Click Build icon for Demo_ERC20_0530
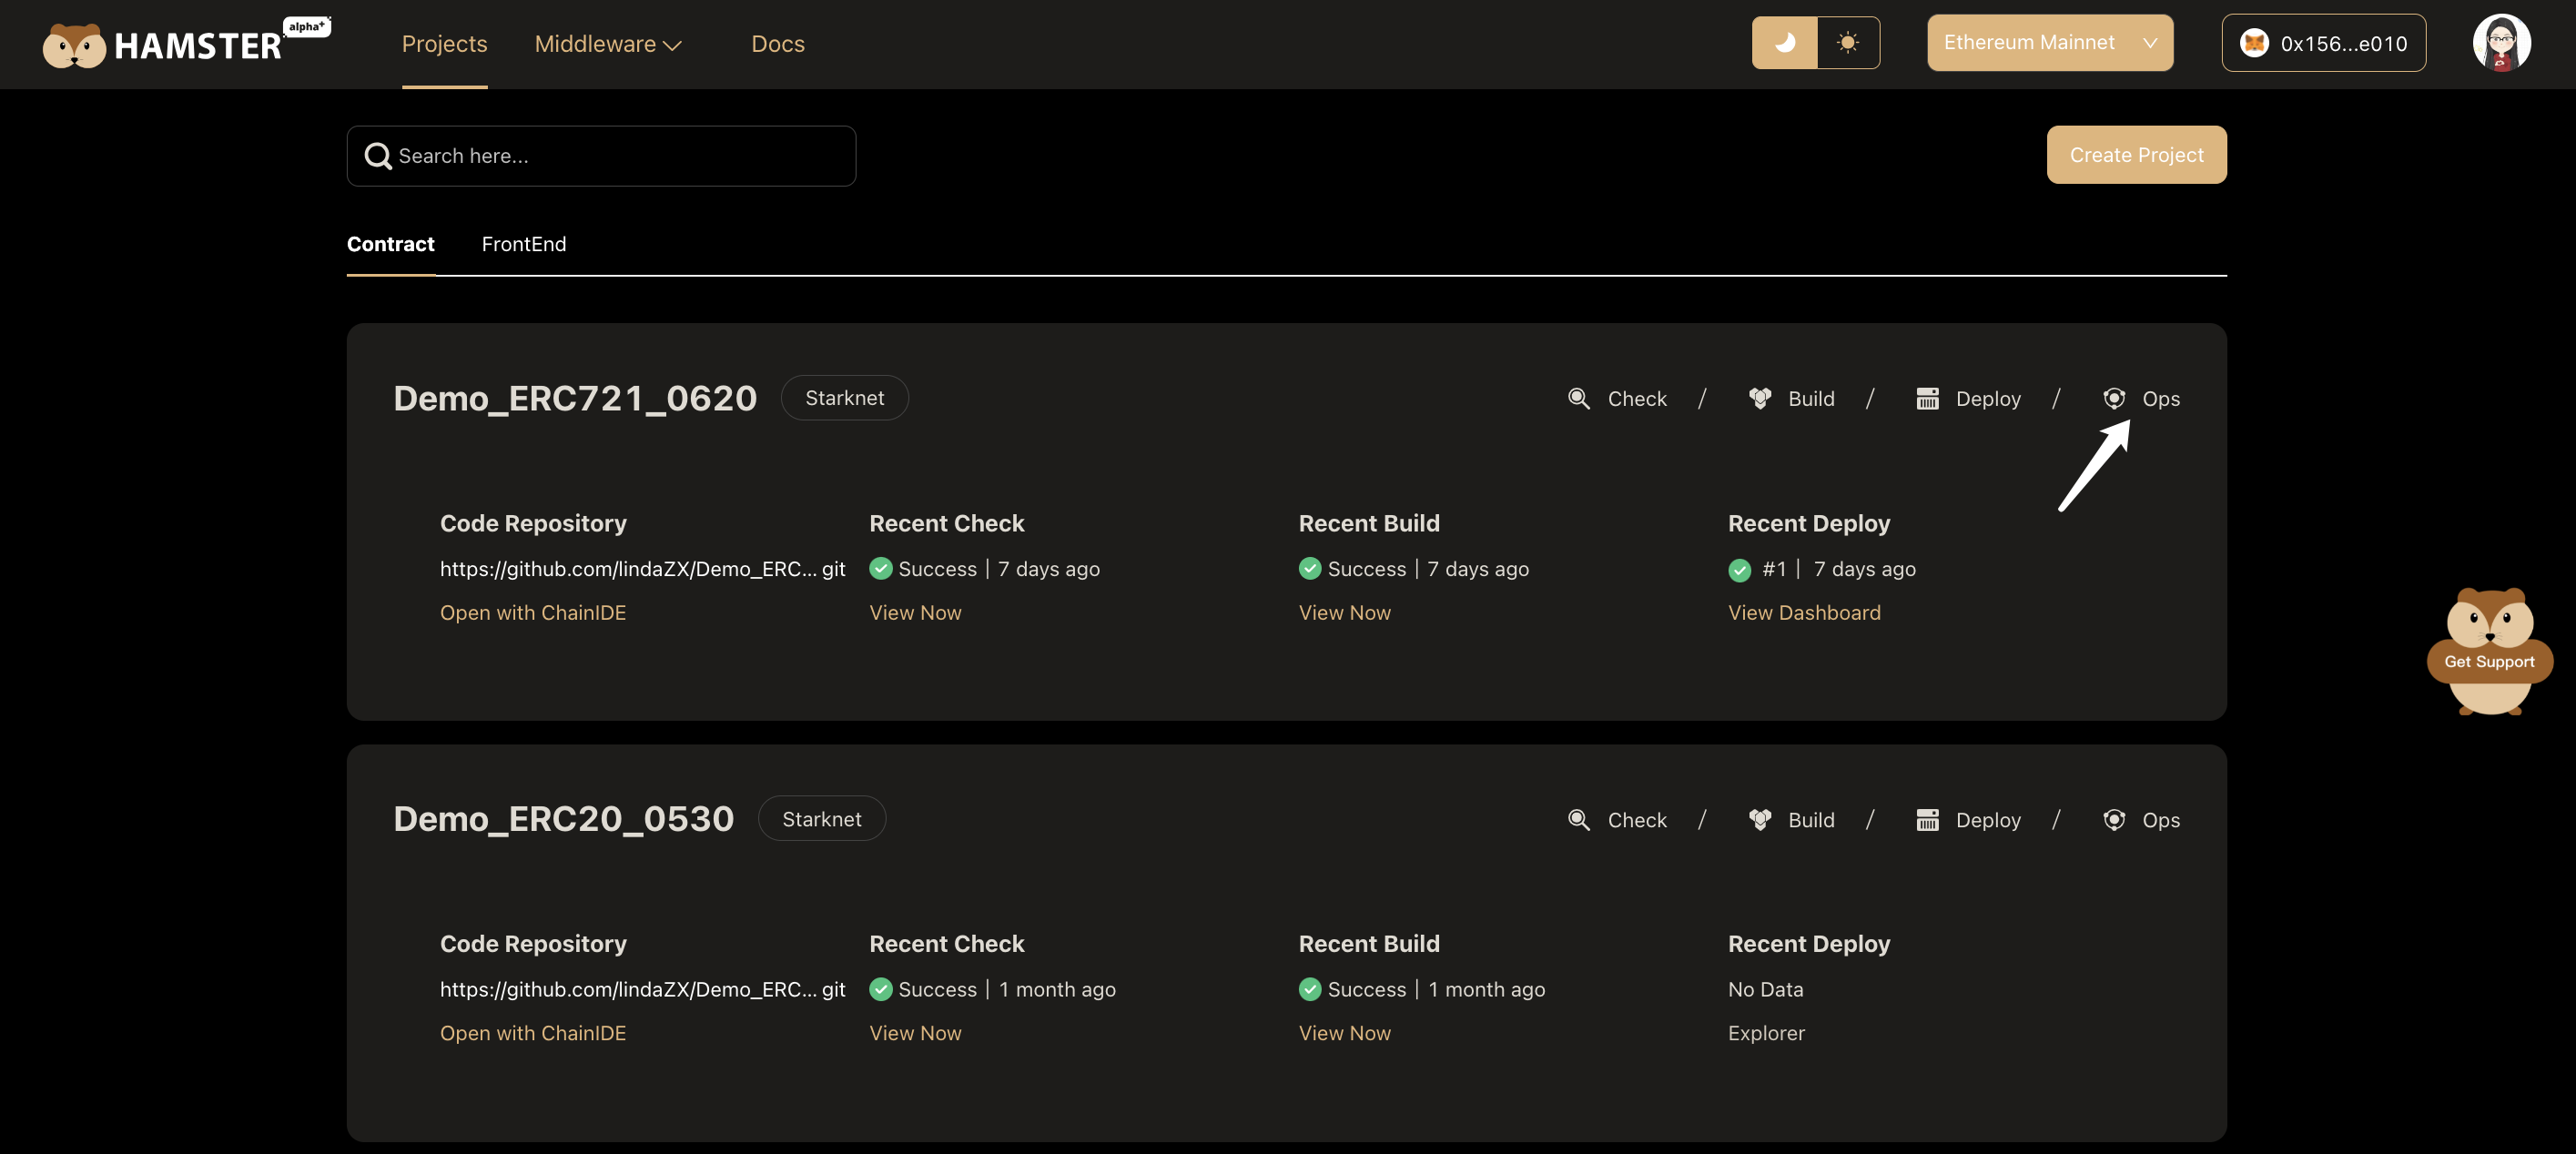Image resolution: width=2576 pixels, height=1154 pixels. pos(1760,820)
